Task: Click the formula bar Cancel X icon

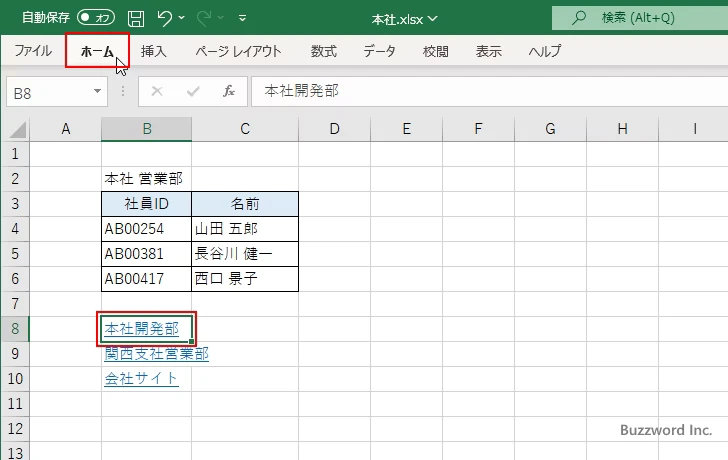Action: click(157, 91)
